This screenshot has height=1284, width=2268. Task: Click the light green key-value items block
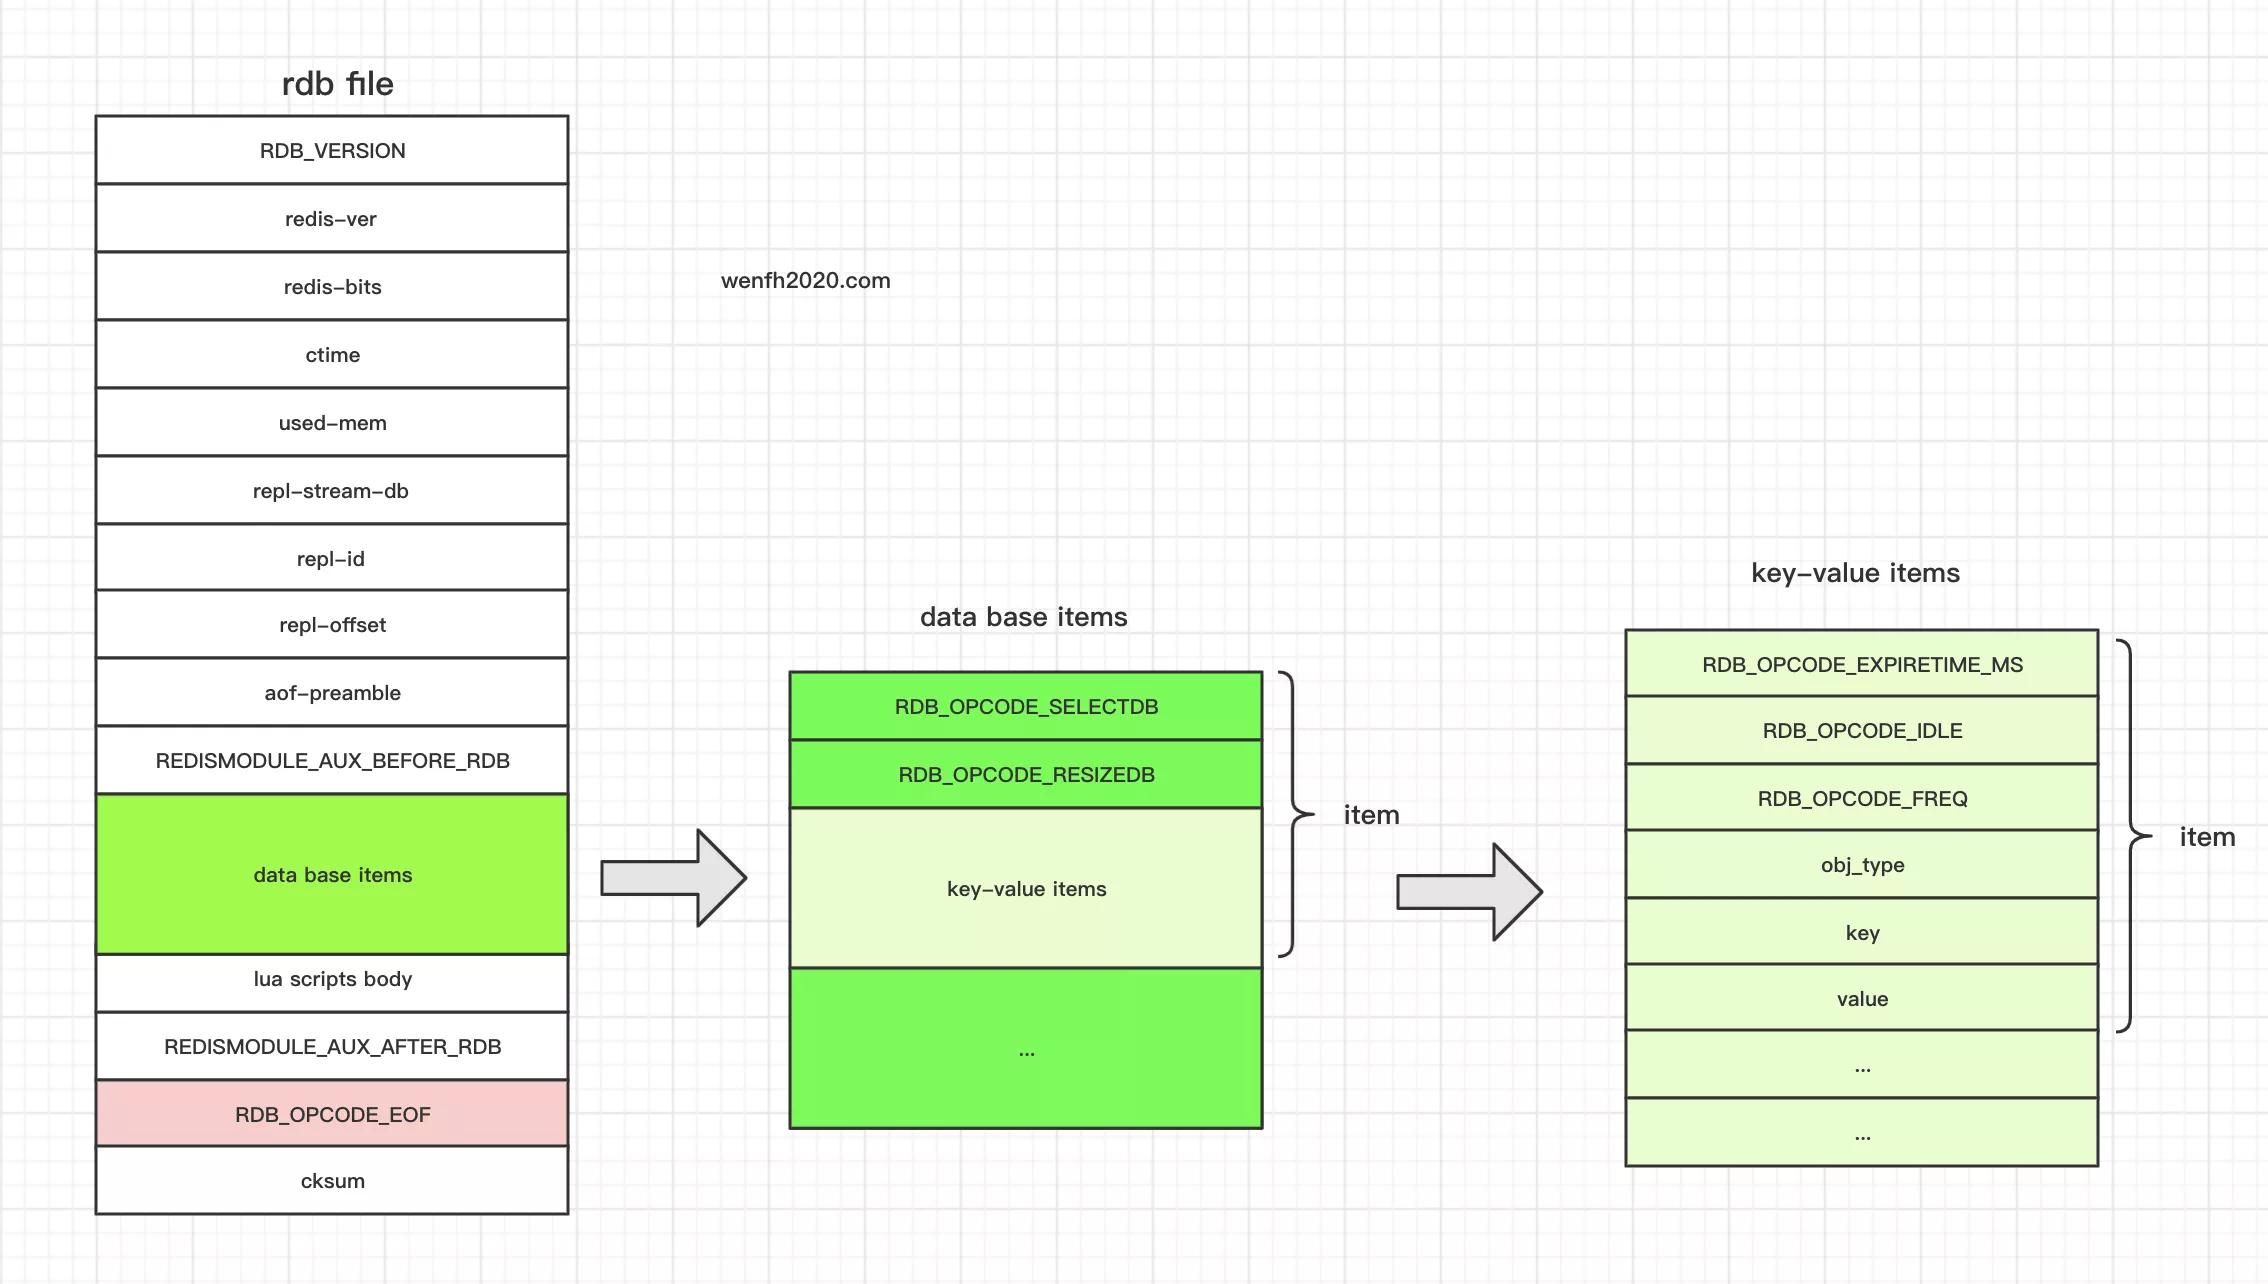1026,889
